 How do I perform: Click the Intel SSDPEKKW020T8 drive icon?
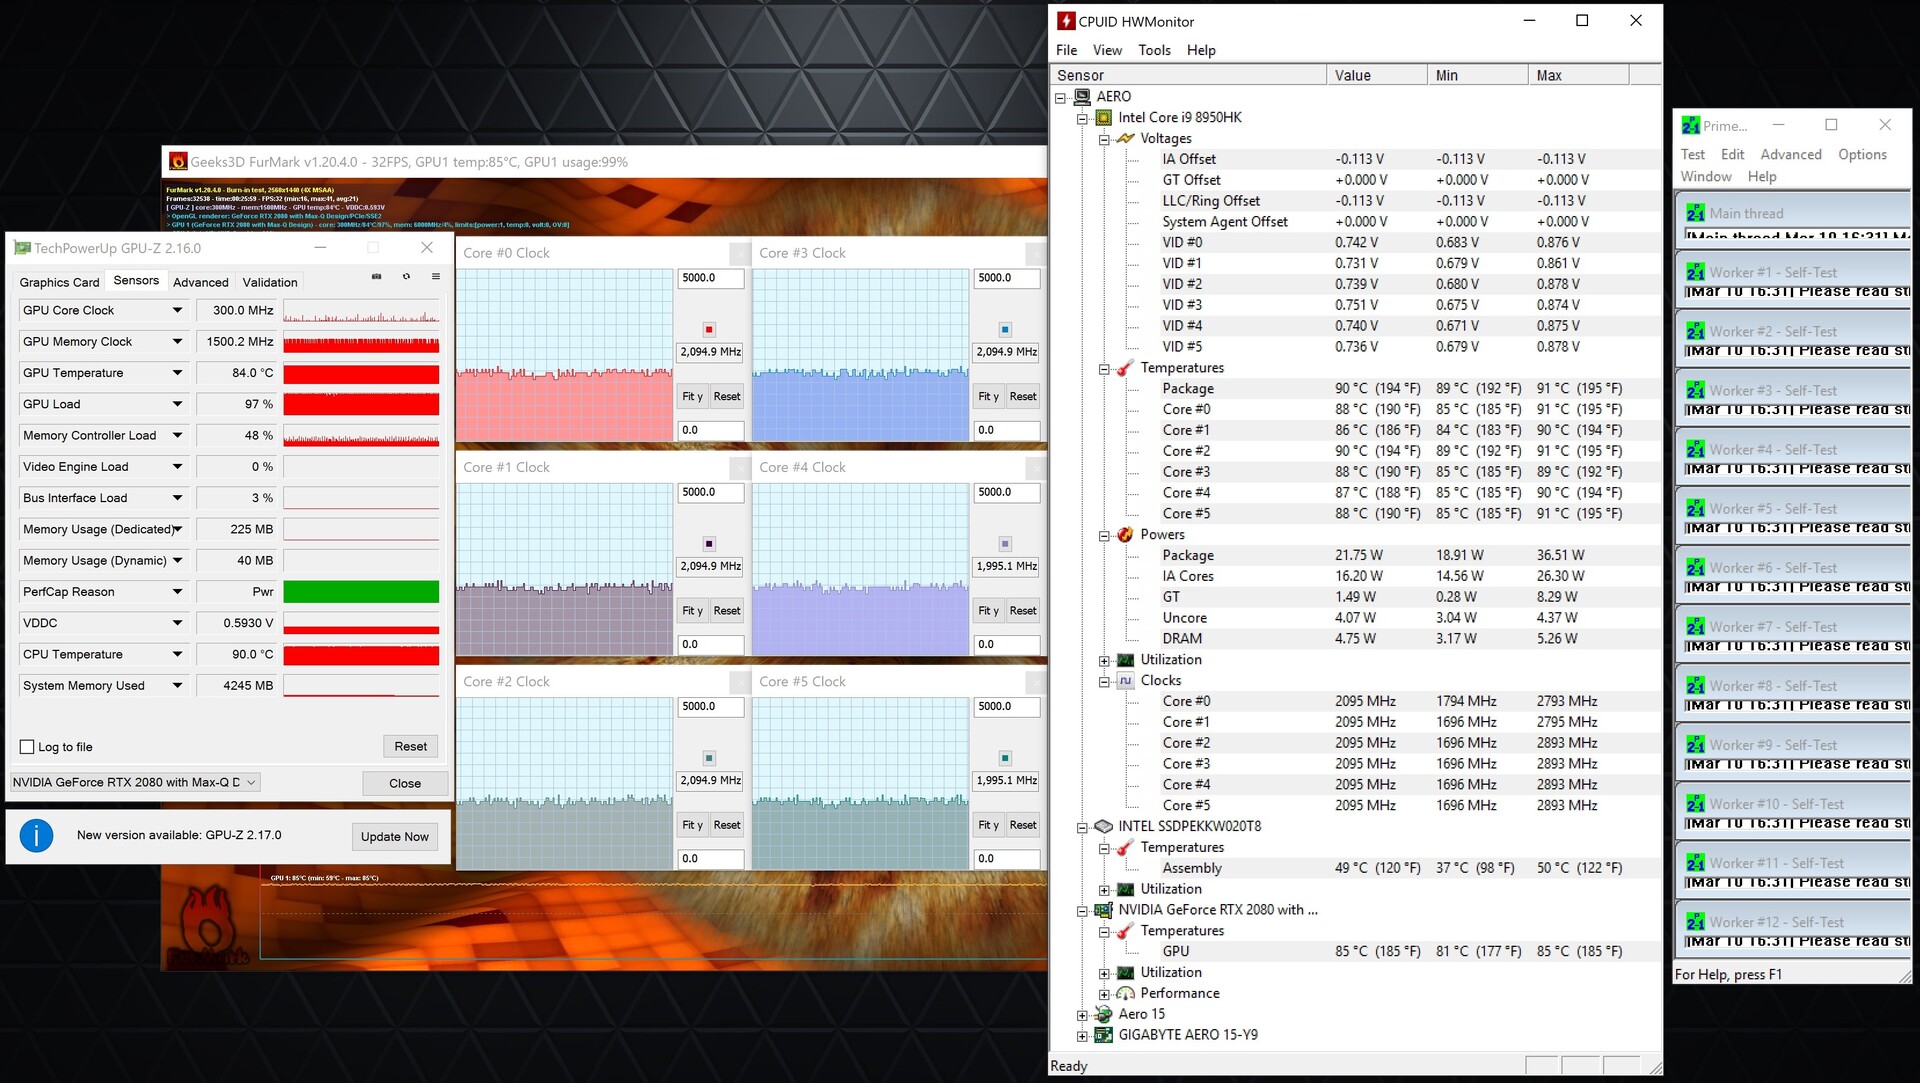tap(1103, 827)
